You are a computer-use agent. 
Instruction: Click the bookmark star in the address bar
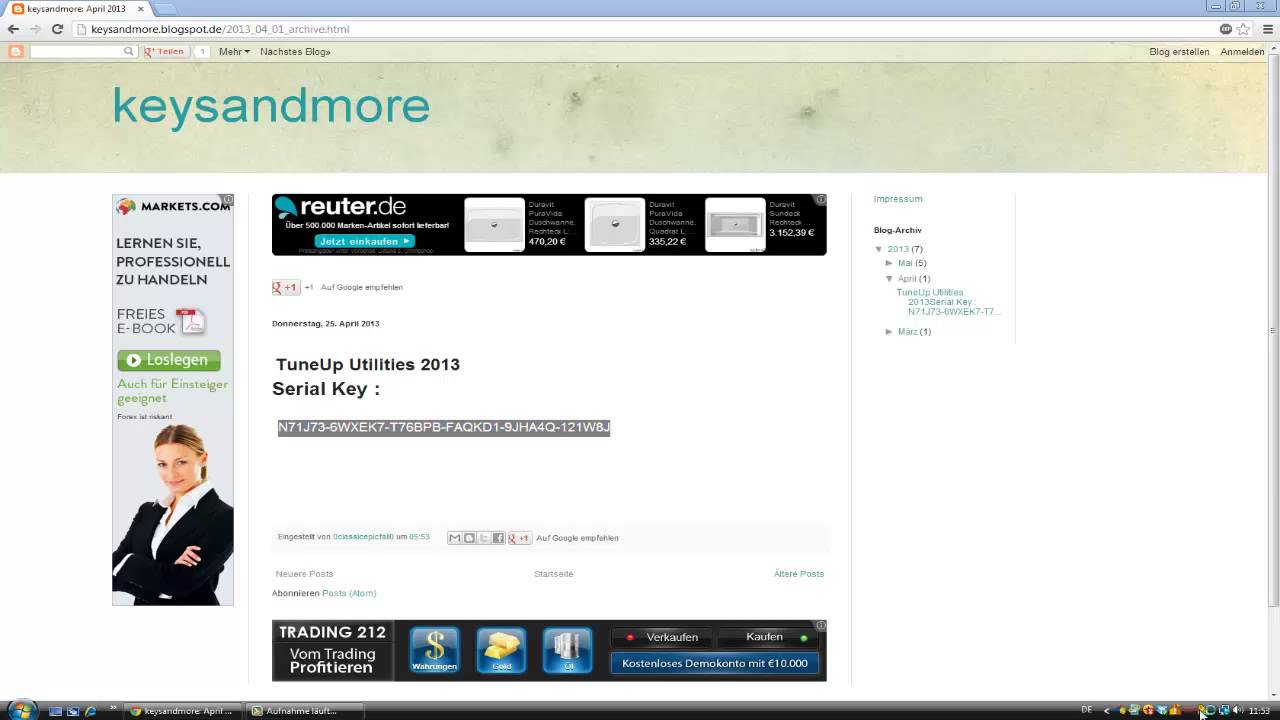click(x=1243, y=29)
